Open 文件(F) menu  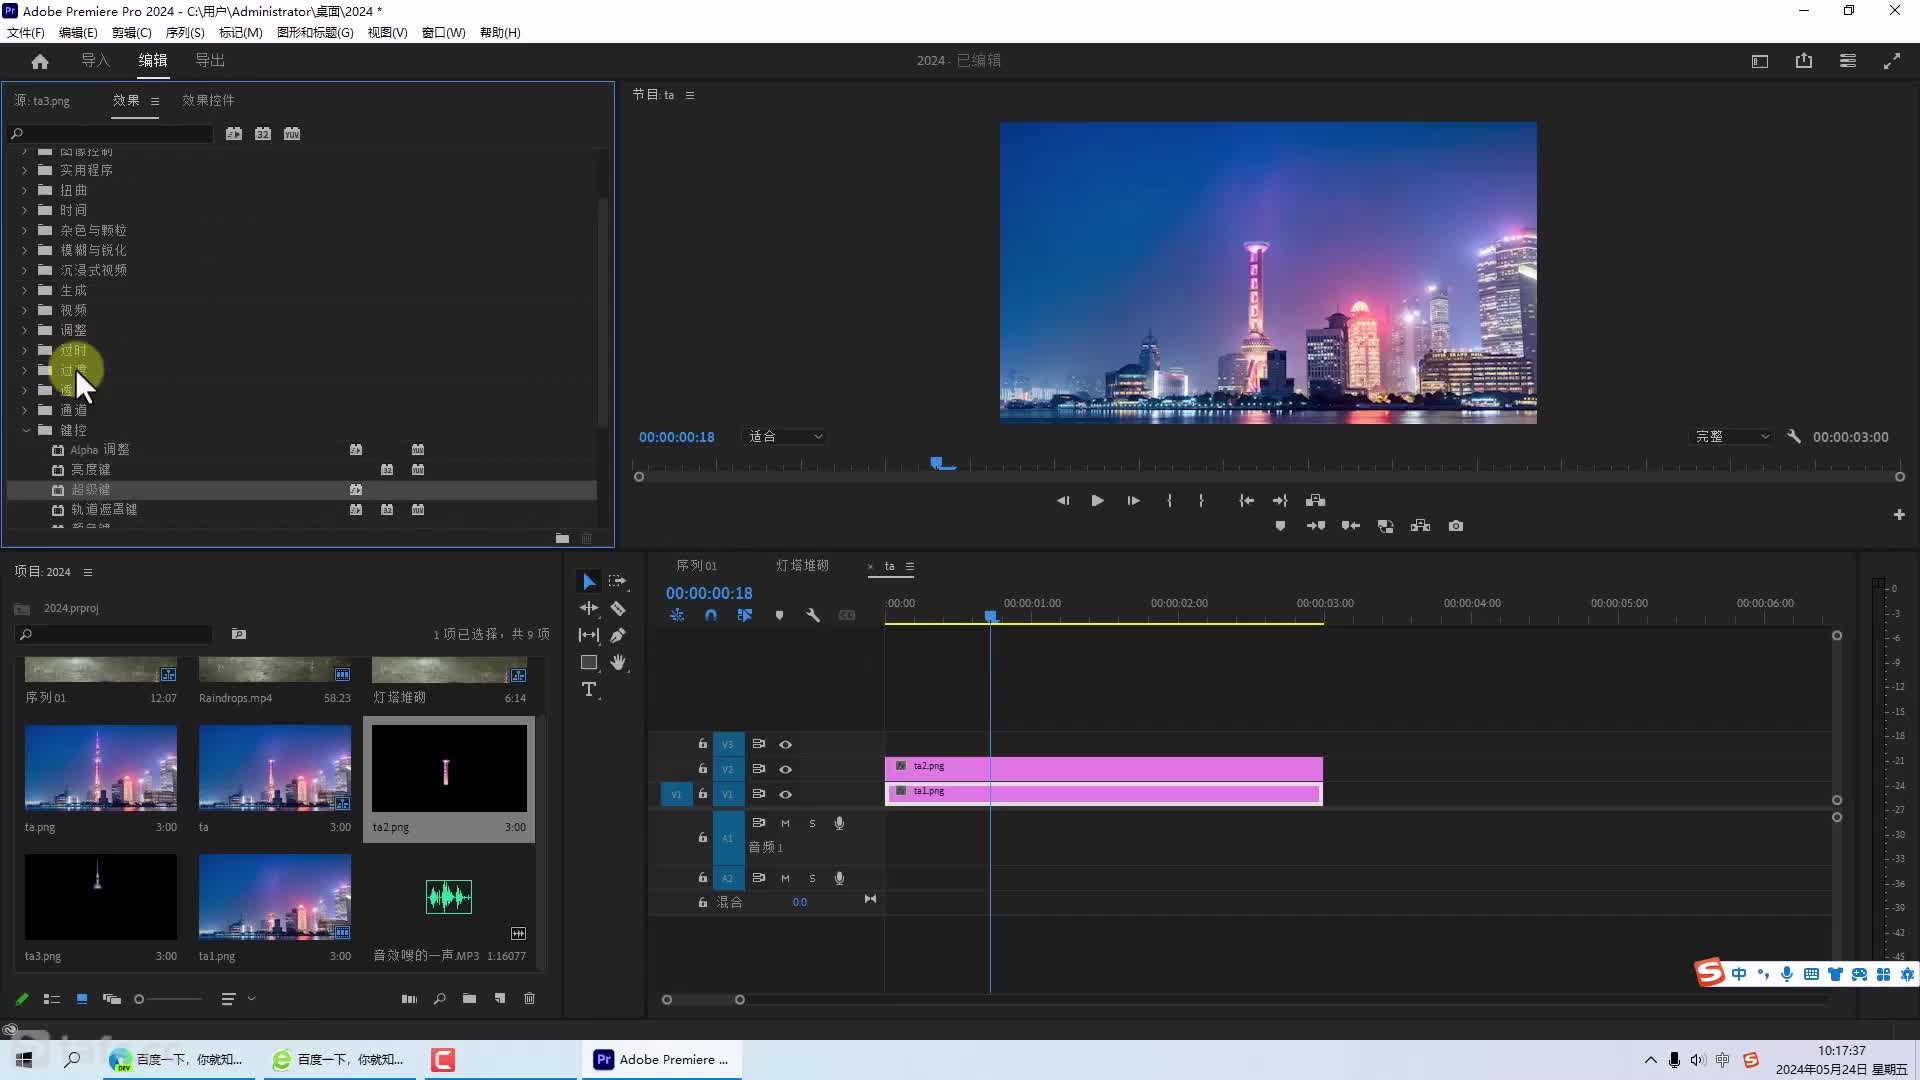click(x=26, y=32)
